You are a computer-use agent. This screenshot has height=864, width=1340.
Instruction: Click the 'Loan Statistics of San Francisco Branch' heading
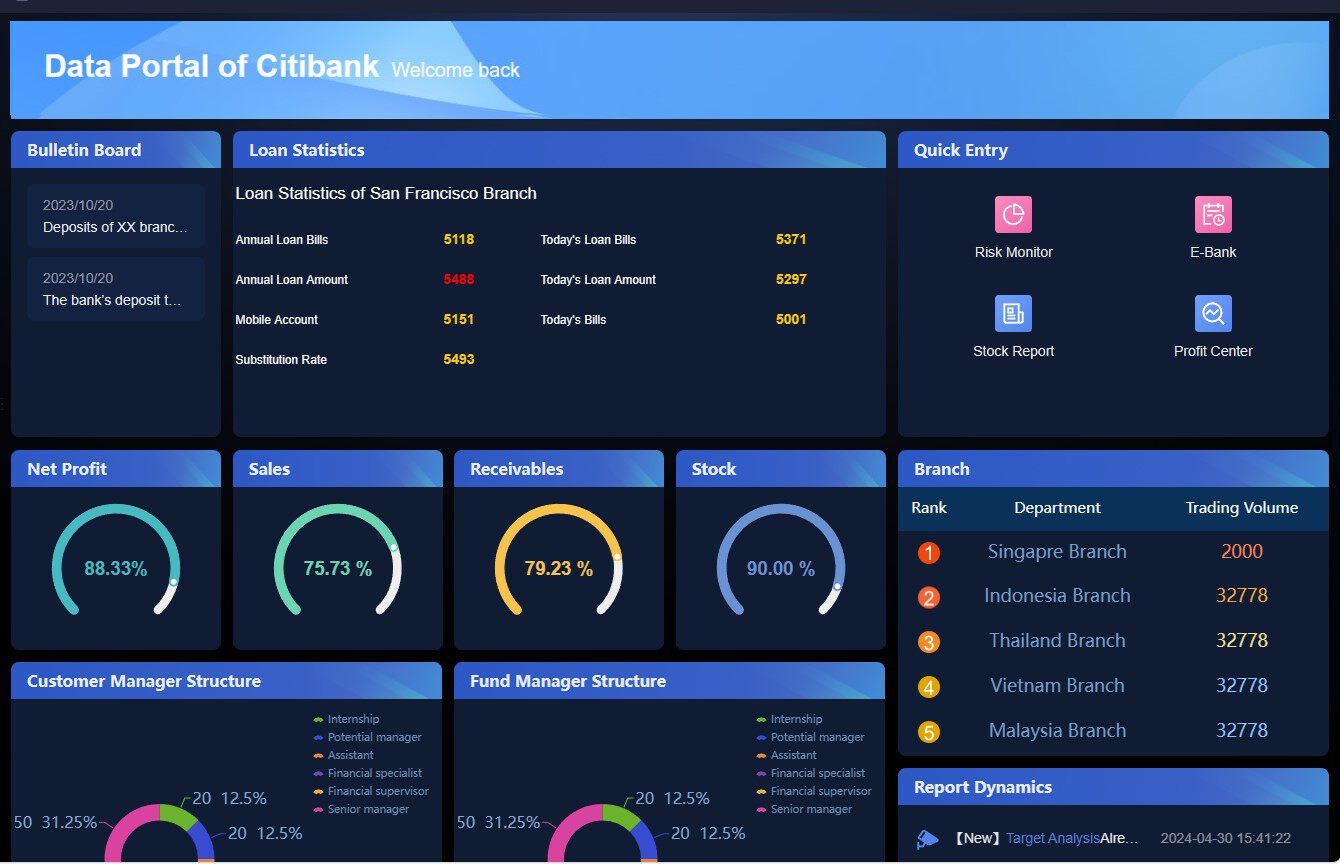(386, 194)
